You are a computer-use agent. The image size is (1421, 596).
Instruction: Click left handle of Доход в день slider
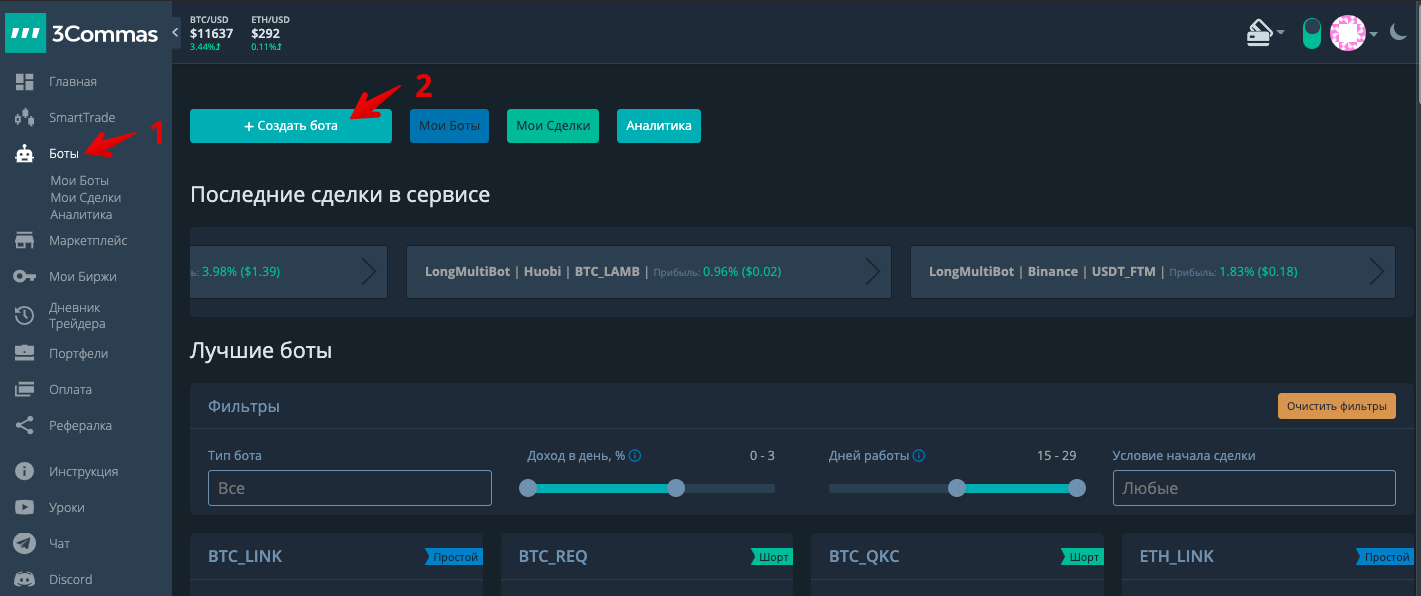528,488
